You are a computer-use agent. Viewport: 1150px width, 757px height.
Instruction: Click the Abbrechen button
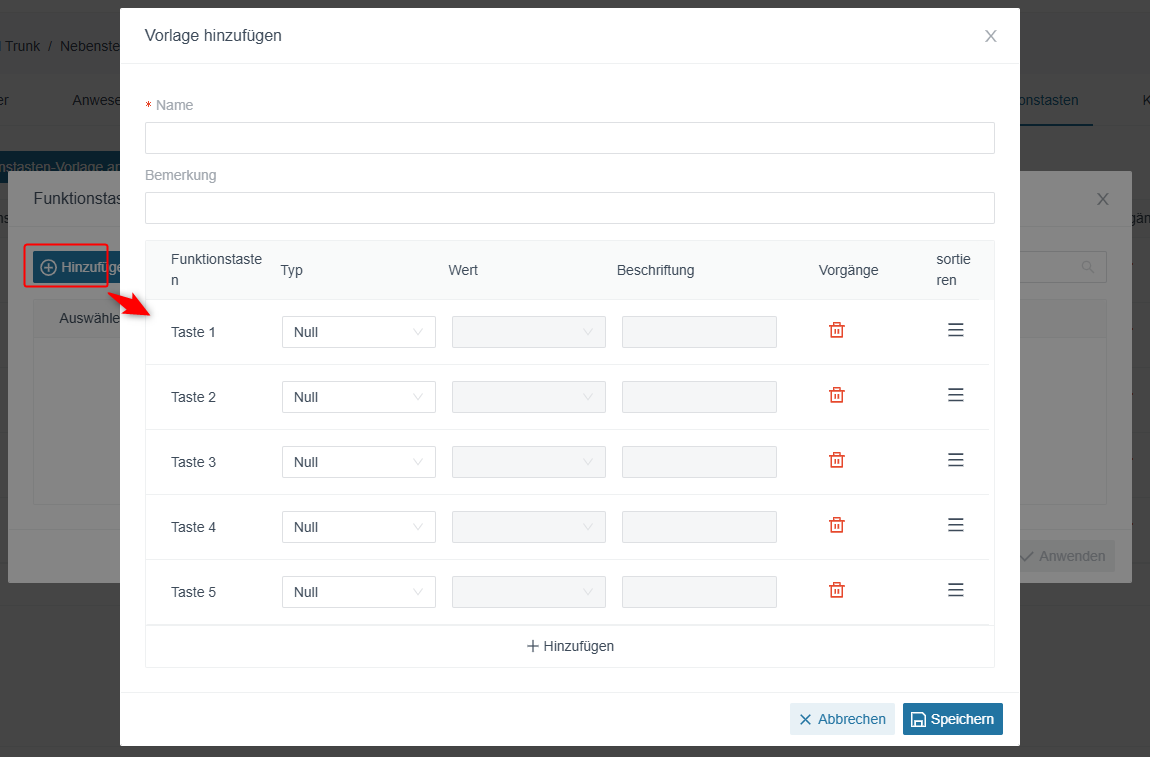[x=842, y=719]
